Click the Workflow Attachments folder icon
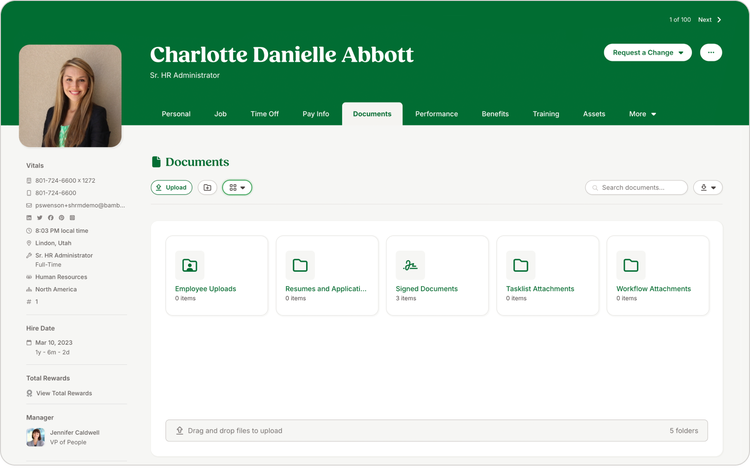The image size is (750, 474). [630, 265]
